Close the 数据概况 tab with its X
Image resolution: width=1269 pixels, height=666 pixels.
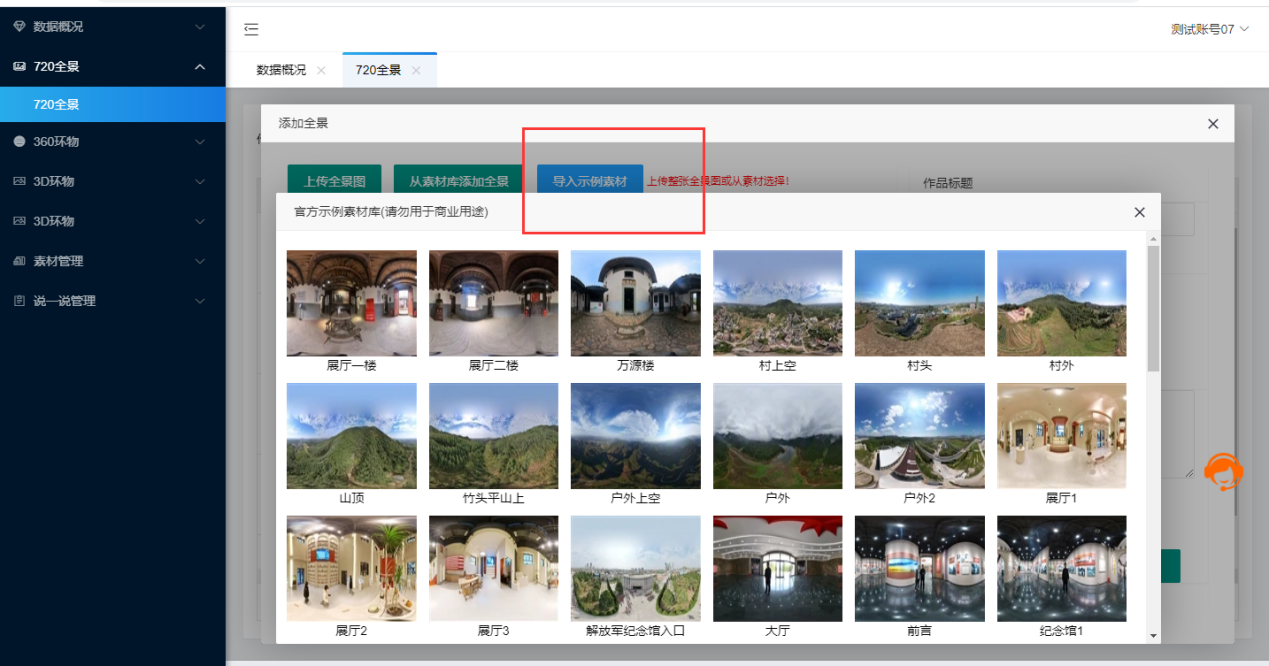[321, 70]
